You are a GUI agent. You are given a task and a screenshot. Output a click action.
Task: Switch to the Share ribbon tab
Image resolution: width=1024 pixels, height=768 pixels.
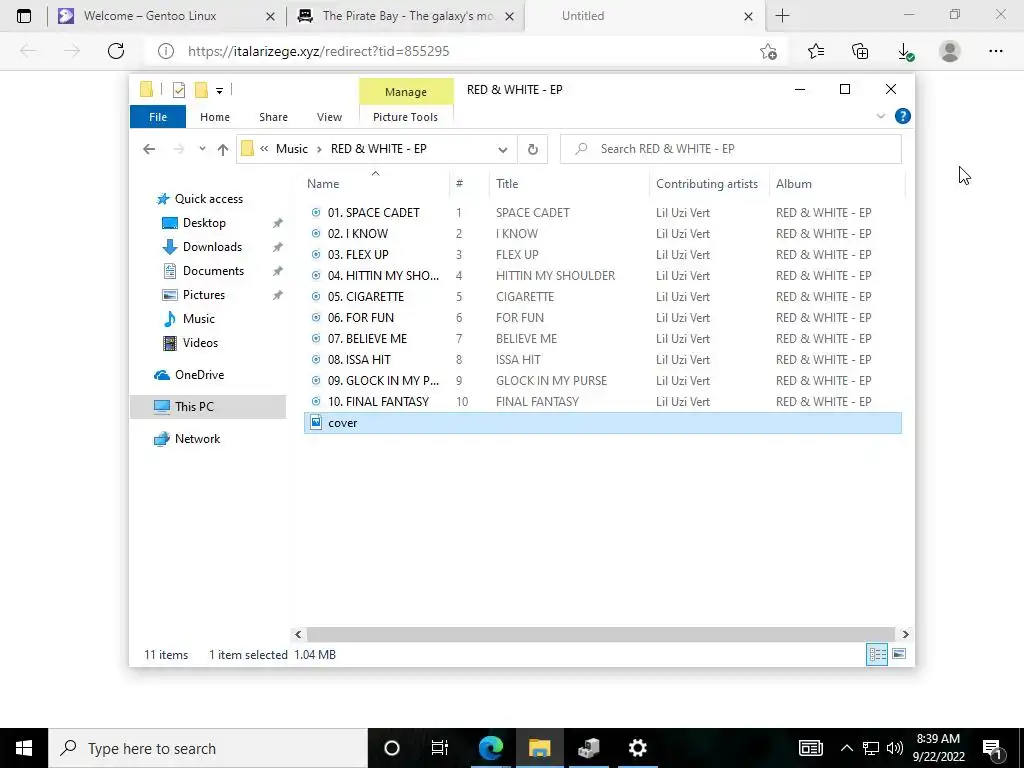[x=273, y=117]
